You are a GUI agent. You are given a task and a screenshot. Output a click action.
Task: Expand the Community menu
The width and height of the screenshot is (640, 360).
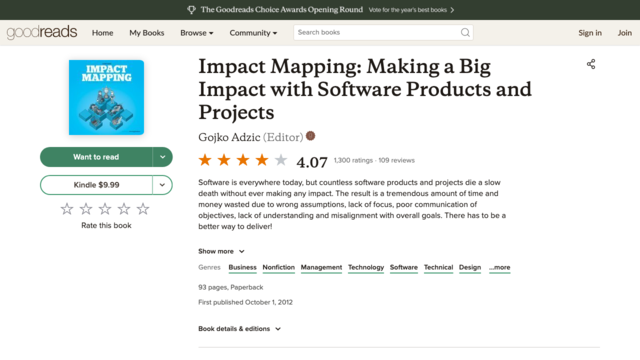point(253,33)
